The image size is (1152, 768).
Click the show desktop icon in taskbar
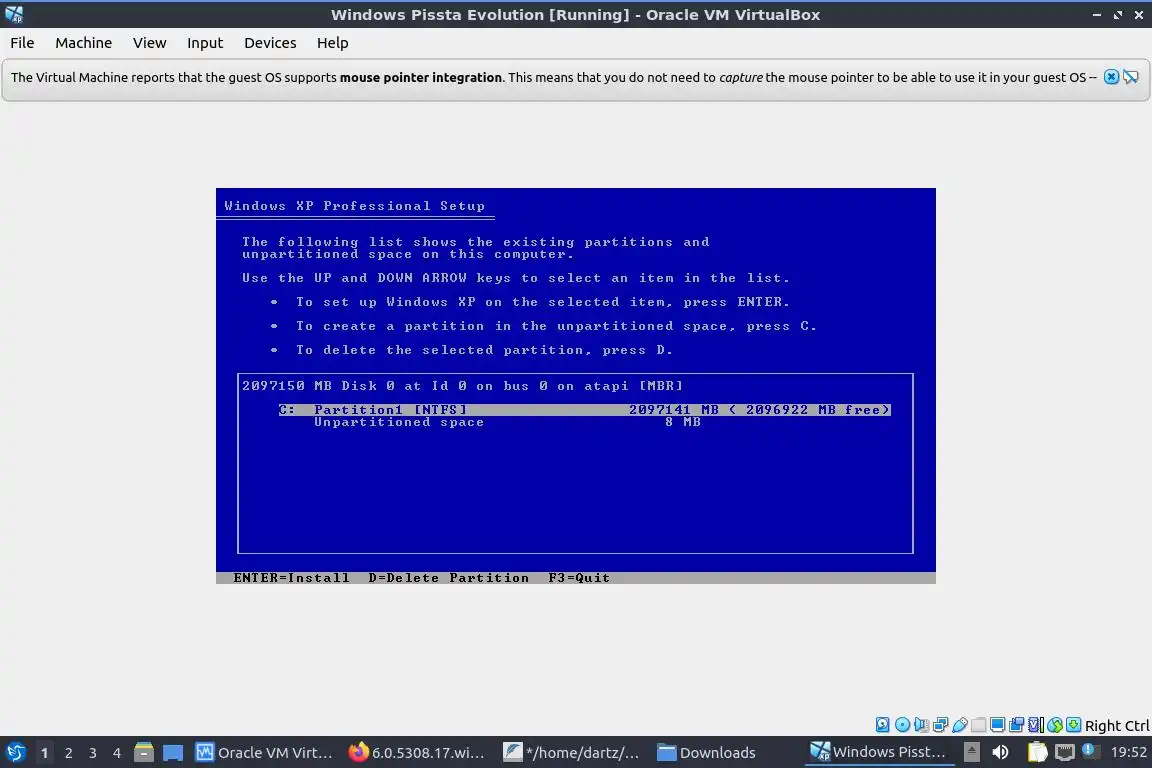click(173, 753)
